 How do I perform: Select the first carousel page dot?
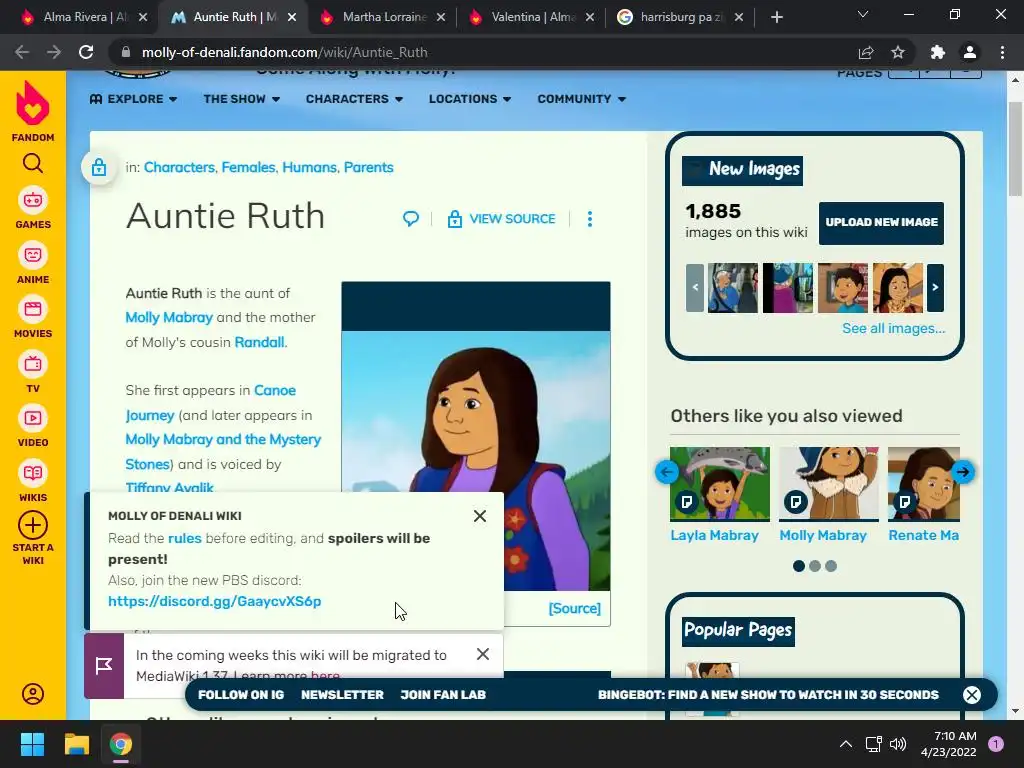click(799, 566)
